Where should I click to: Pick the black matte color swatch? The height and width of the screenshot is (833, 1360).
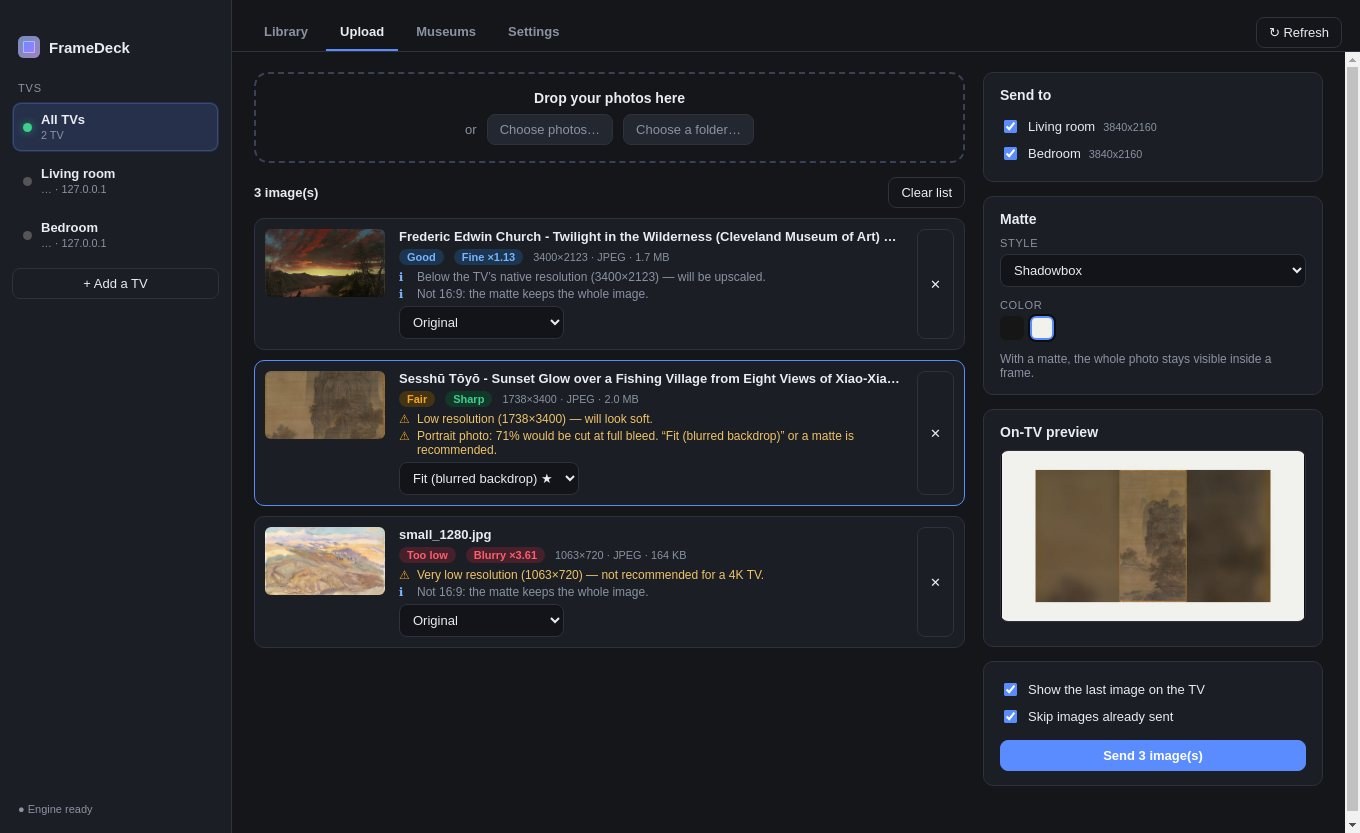[x=1012, y=328]
